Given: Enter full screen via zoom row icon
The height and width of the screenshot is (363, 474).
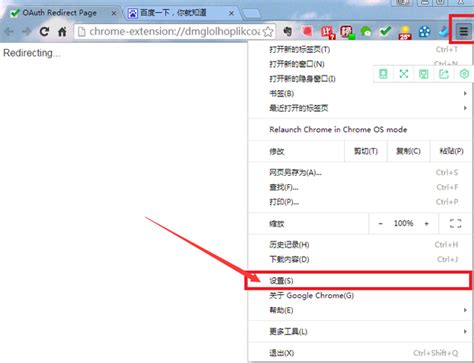Looking at the screenshot, I should pos(455,223).
